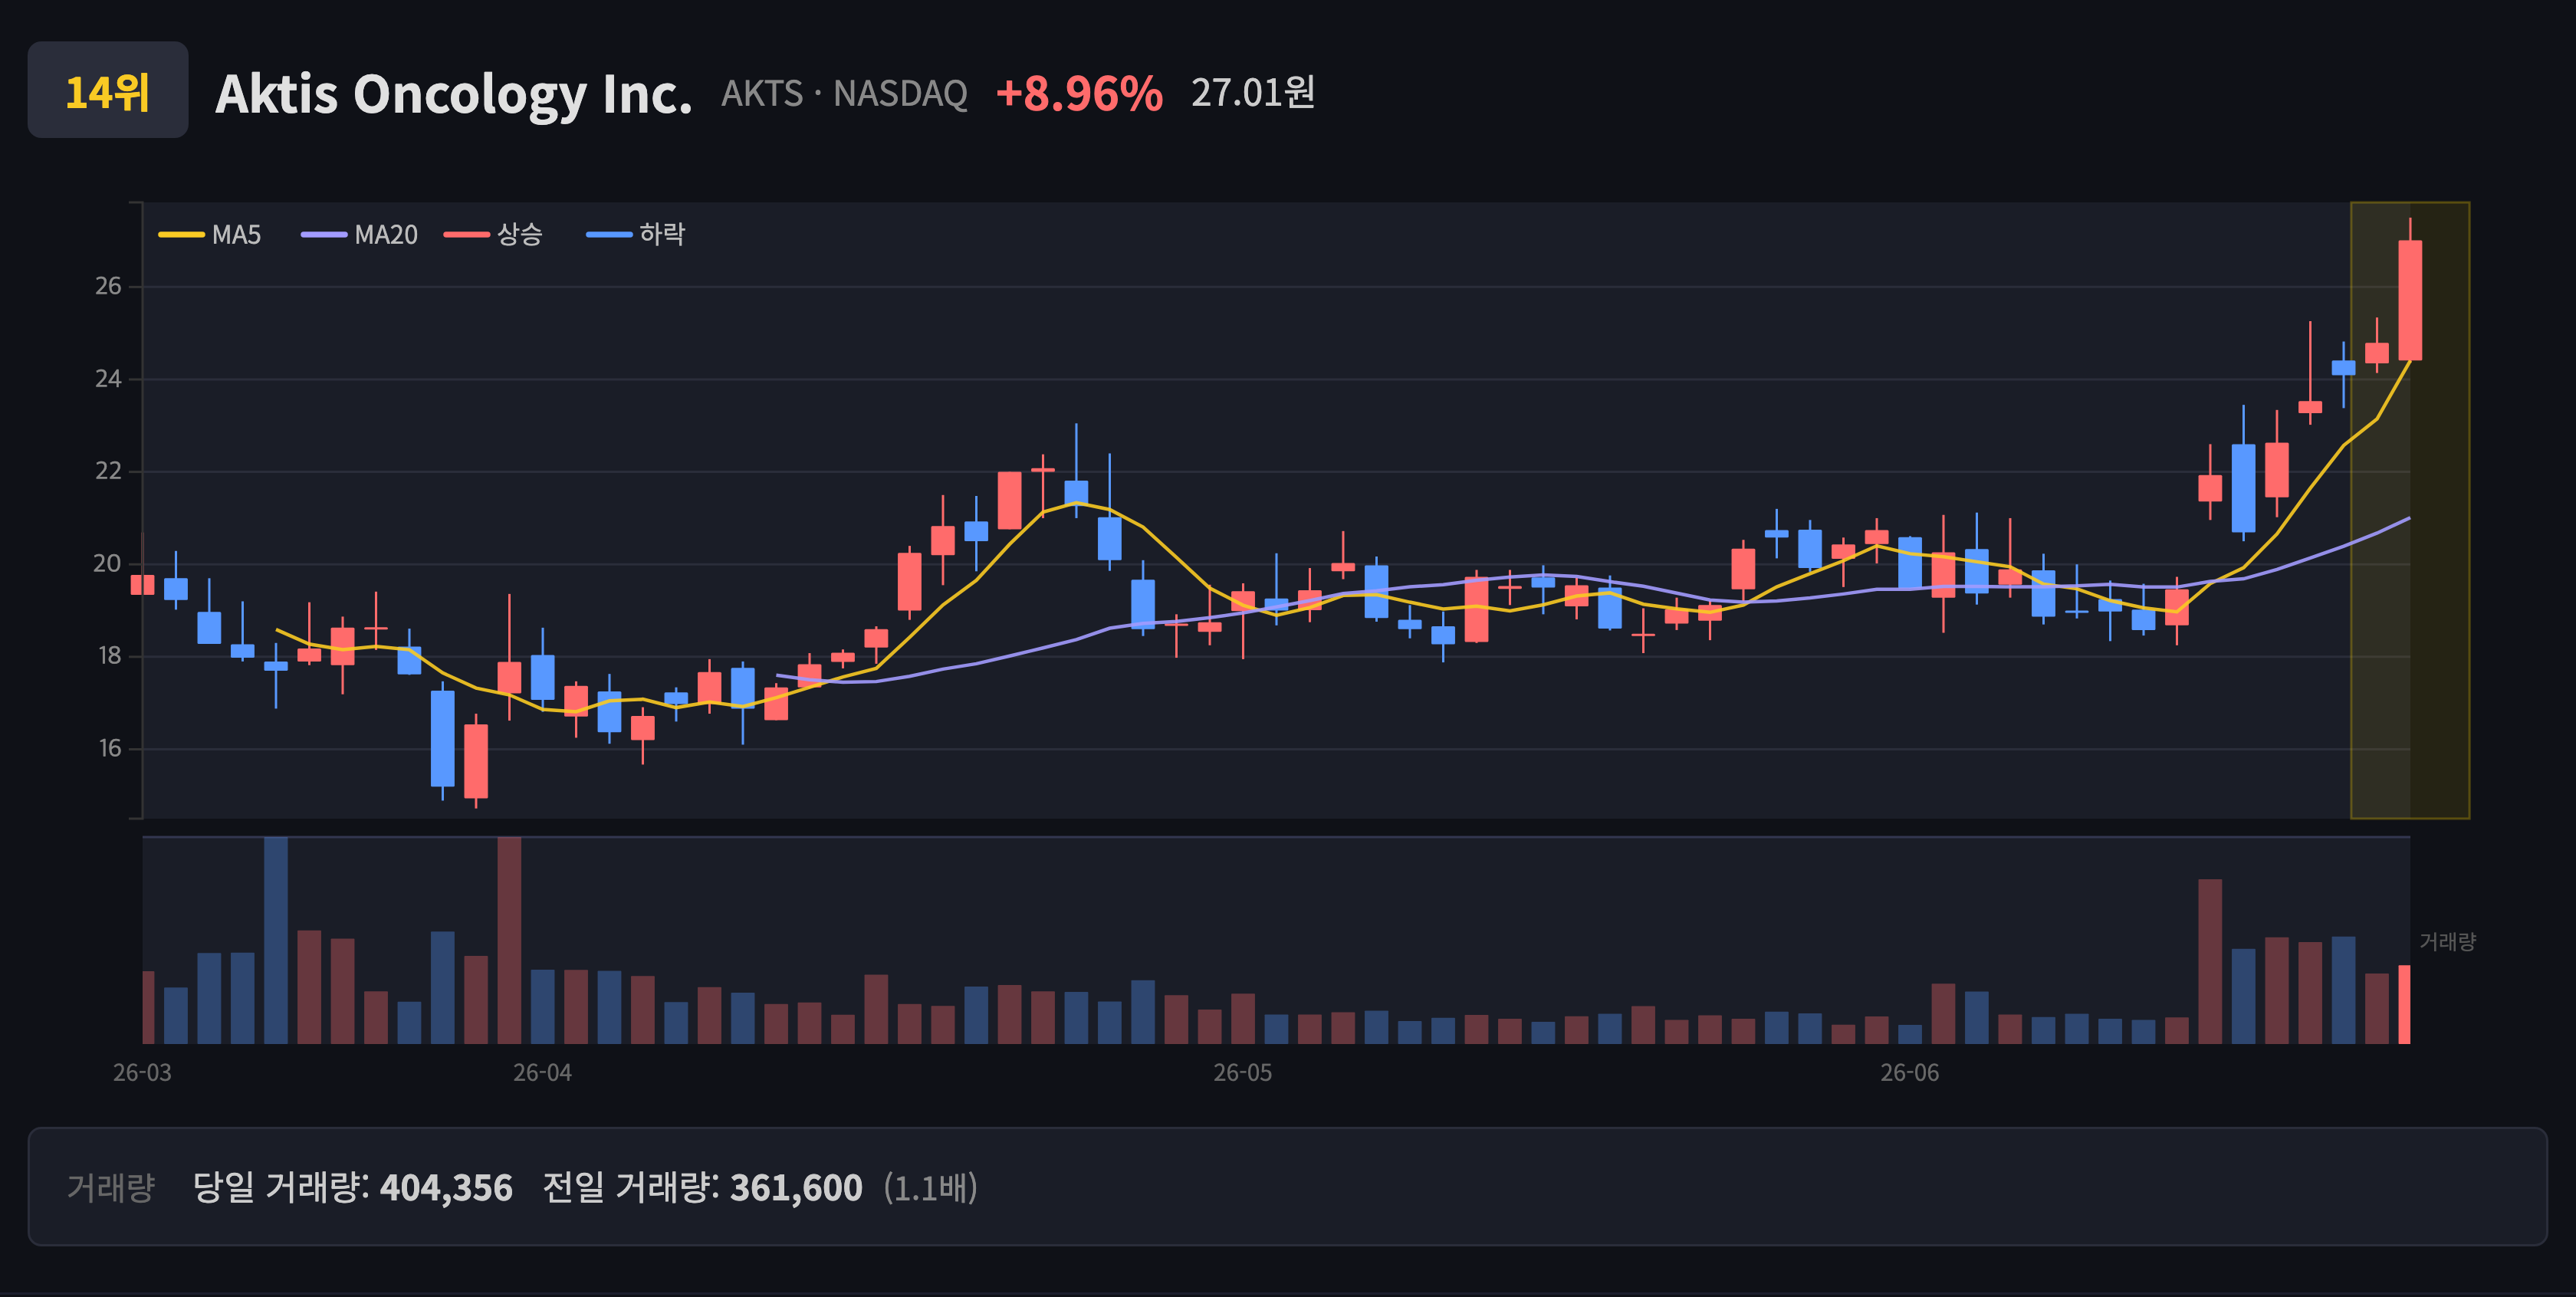Click the 24 price axis label

pyautogui.click(x=108, y=379)
